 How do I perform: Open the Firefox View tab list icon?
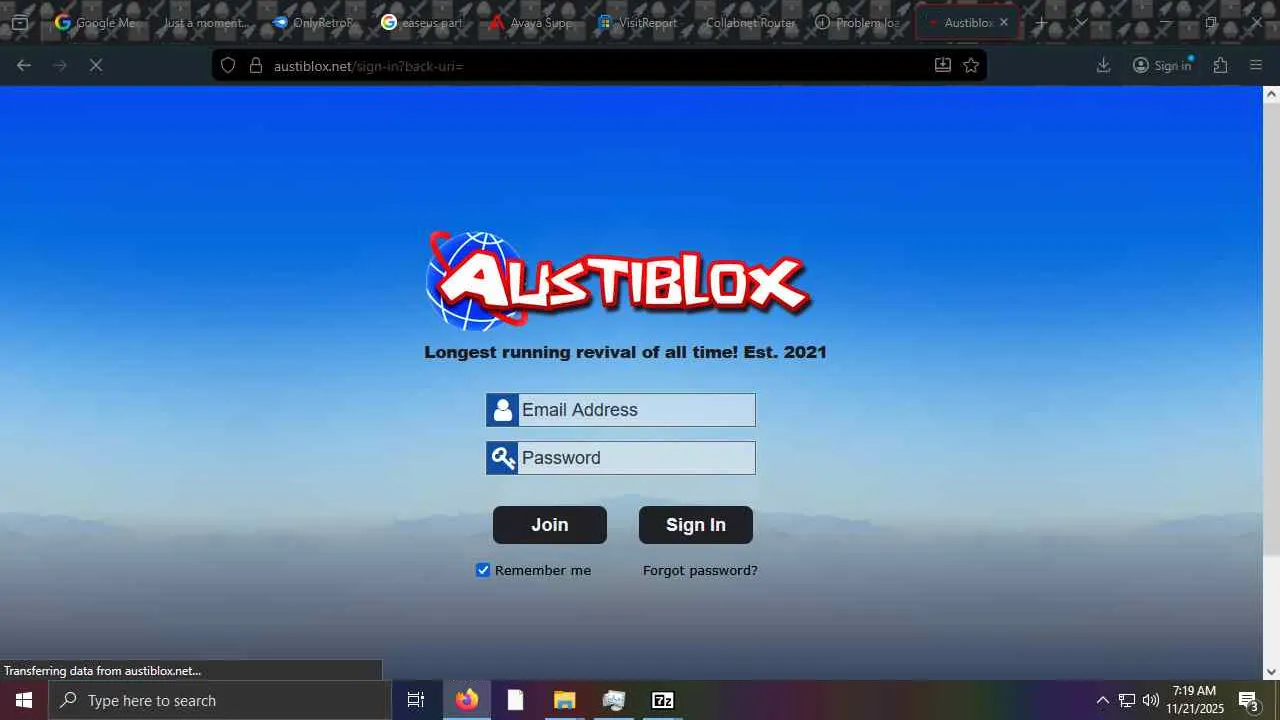coord(19,22)
